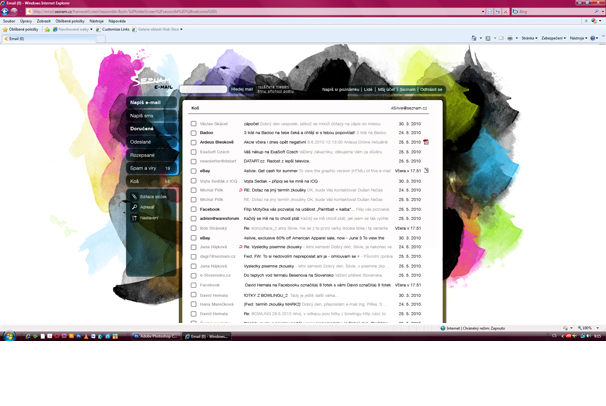This screenshot has width=606, height=406.
Task: Select the checkbox beside Badoo email
Action: click(x=194, y=133)
